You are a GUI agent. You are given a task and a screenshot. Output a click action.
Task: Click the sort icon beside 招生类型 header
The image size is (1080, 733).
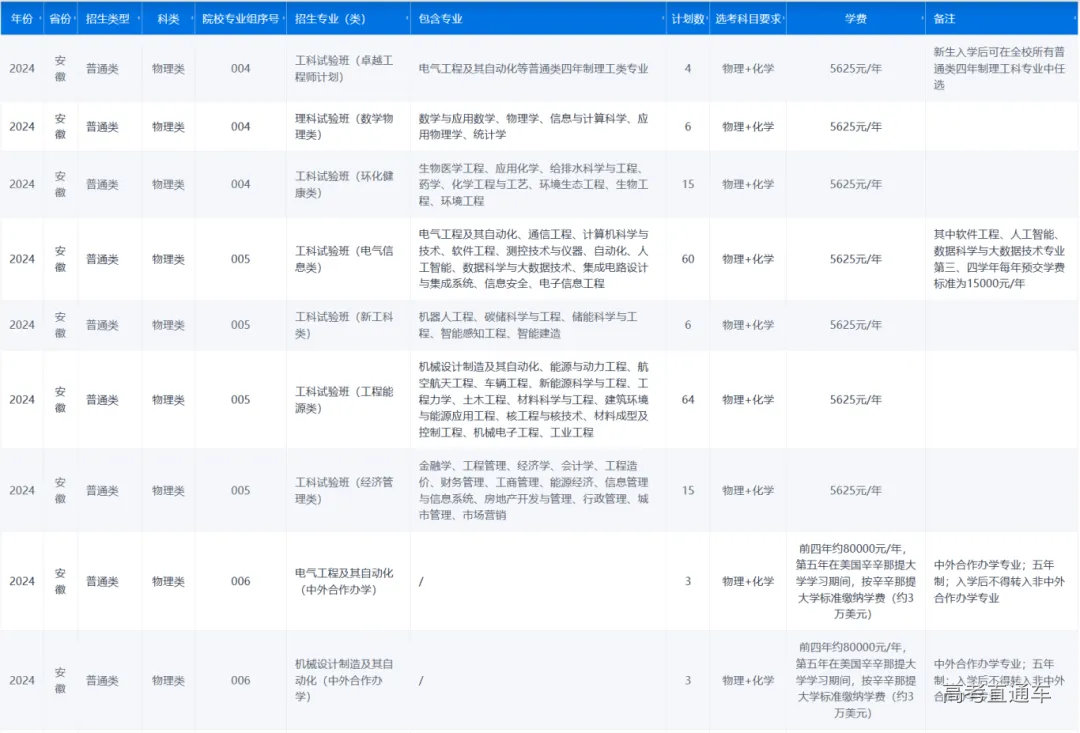coord(140,18)
